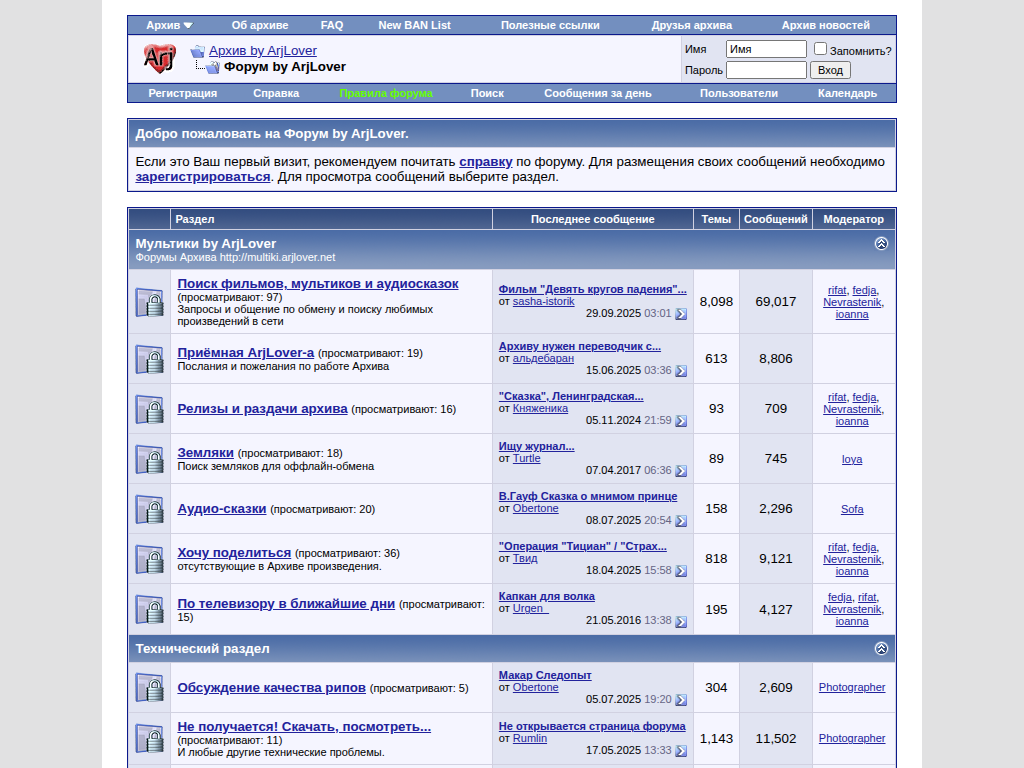This screenshot has height=768, width=1024.
Task: Select Календарь from the navigation bar
Action: pyautogui.click(x=847, y=93)
